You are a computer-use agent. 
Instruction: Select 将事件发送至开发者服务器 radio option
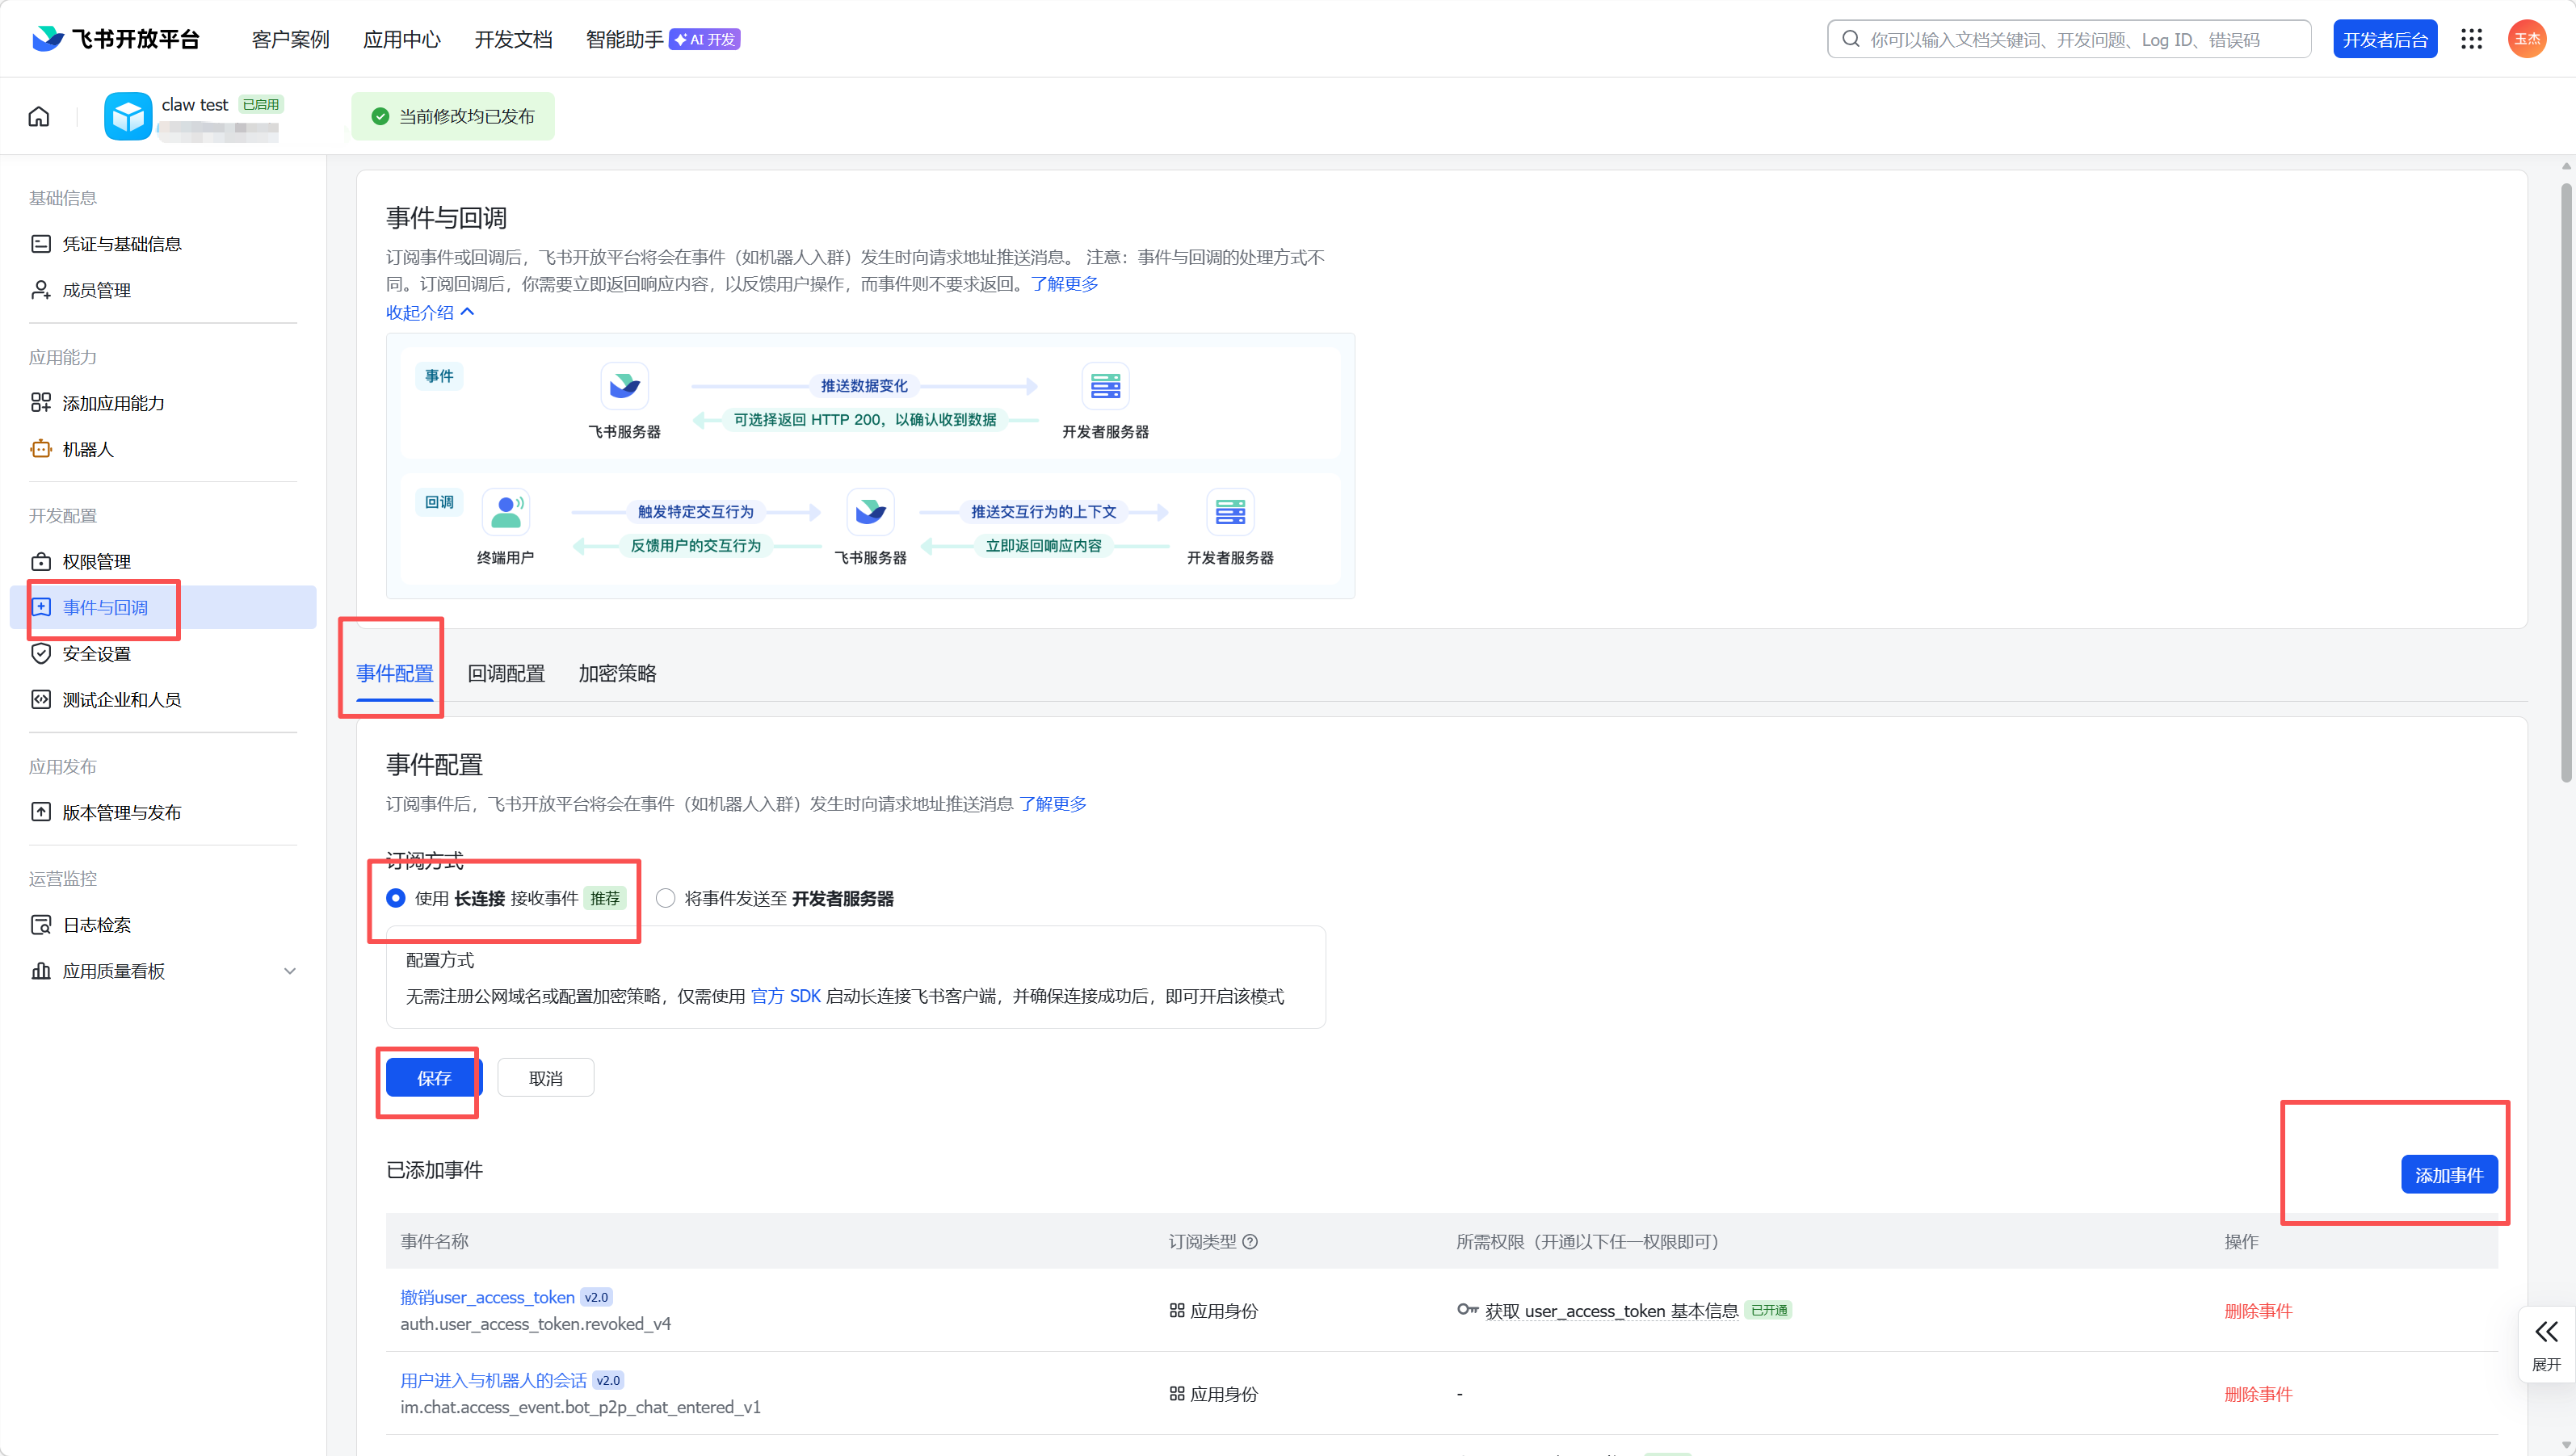tap(665, 898)
